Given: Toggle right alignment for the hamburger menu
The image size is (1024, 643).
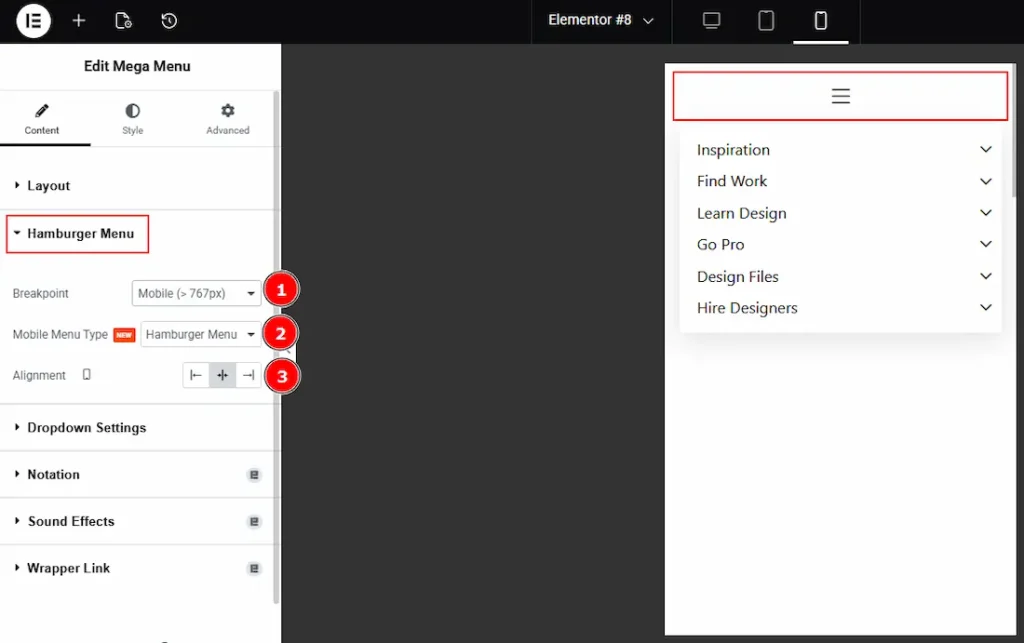Looking at the screenshot, I should coord(248,375).
